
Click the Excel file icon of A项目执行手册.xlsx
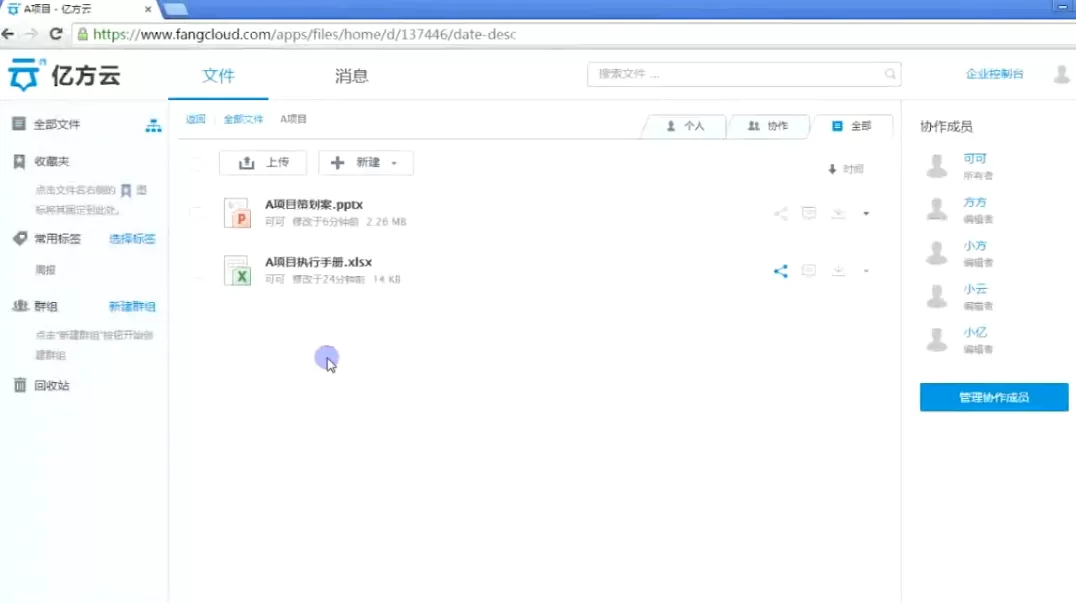(237, 270)
